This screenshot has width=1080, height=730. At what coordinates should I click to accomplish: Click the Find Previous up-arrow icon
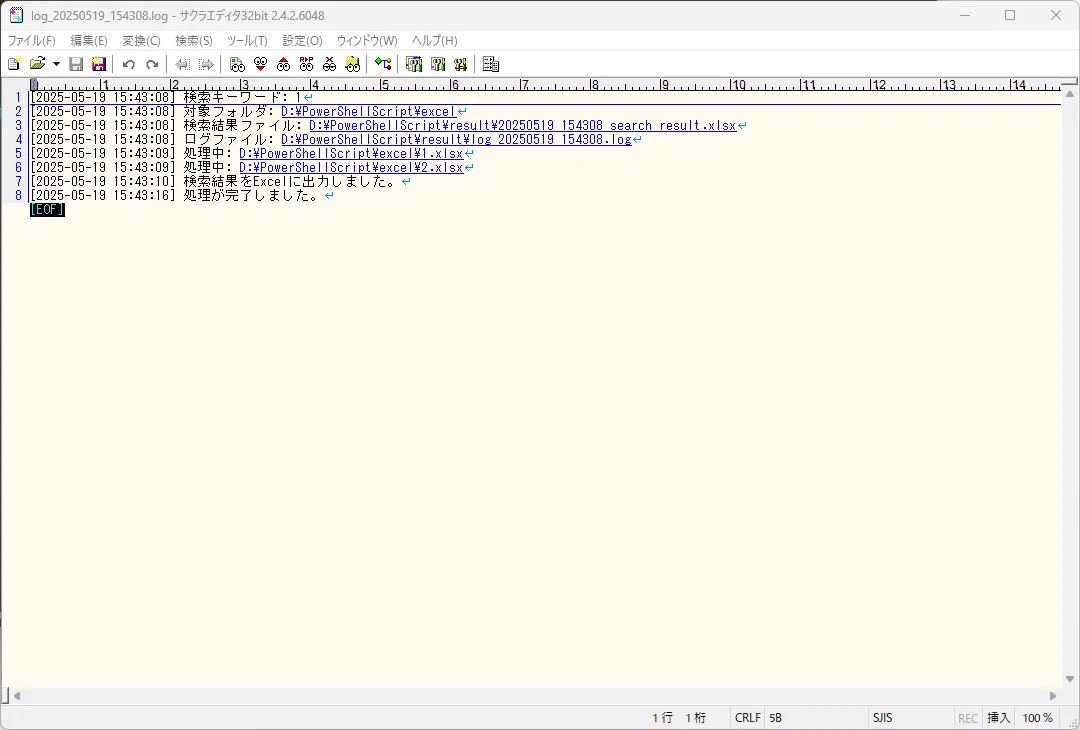(284, 64)
